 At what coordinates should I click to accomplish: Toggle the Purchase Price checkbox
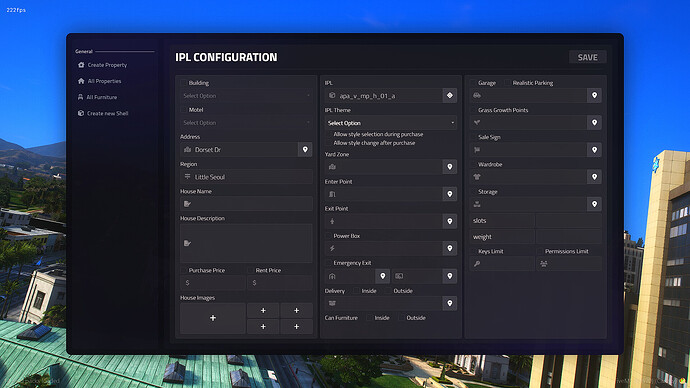point(184,270)
